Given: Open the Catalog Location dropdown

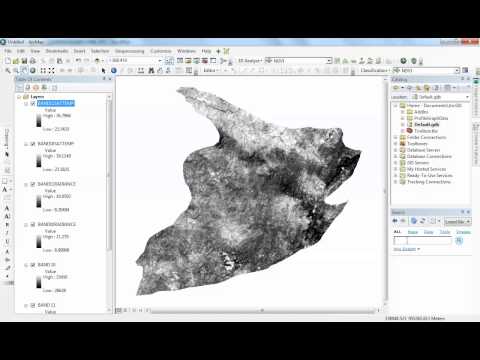Looking at the screenshot, I should pyautogui.click(x=467, y=97).
